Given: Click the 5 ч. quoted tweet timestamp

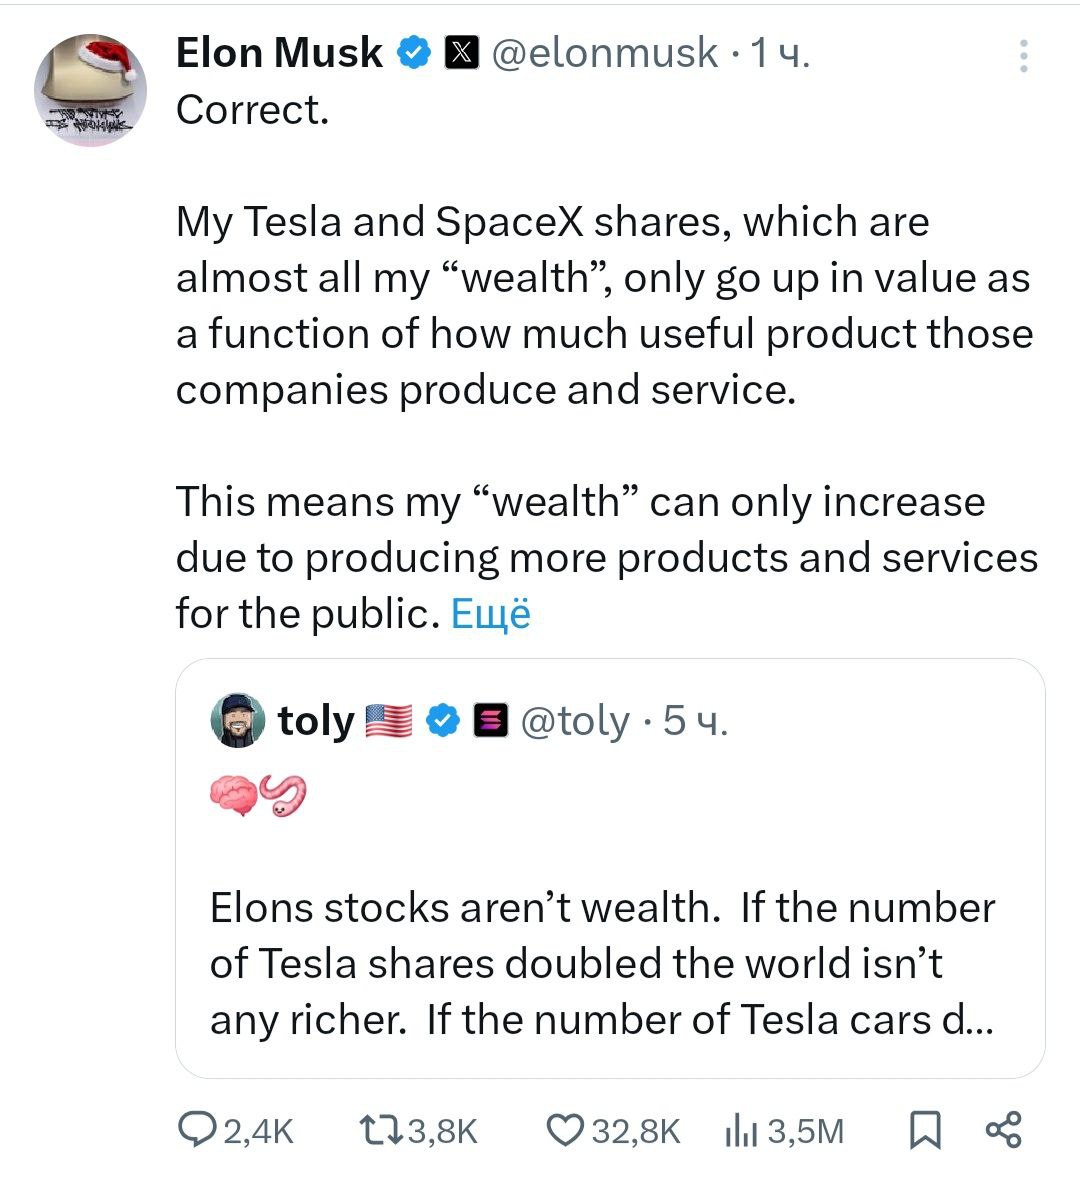Looking at the screenshot, I should coord(696,720).
